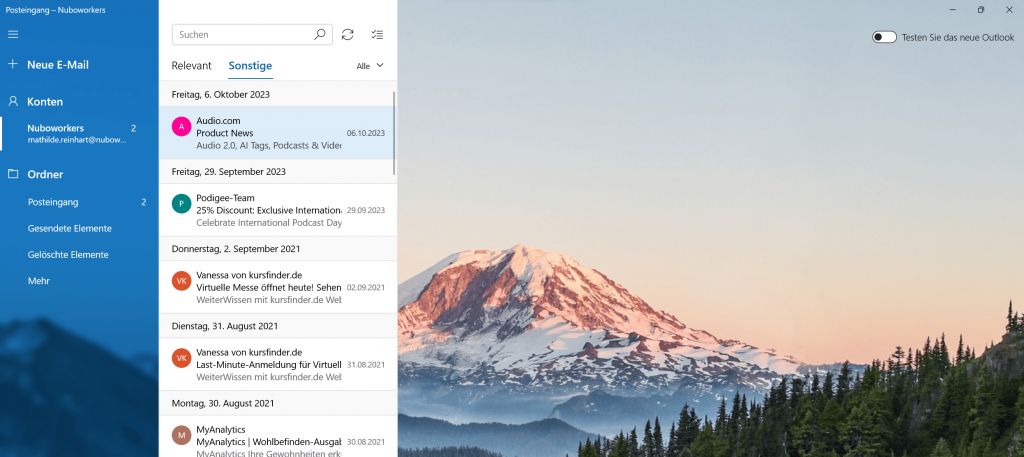The image size is (1024, 457).
Task: Click the pink A avatar for Audio.com
Action: tap(182, 126)
